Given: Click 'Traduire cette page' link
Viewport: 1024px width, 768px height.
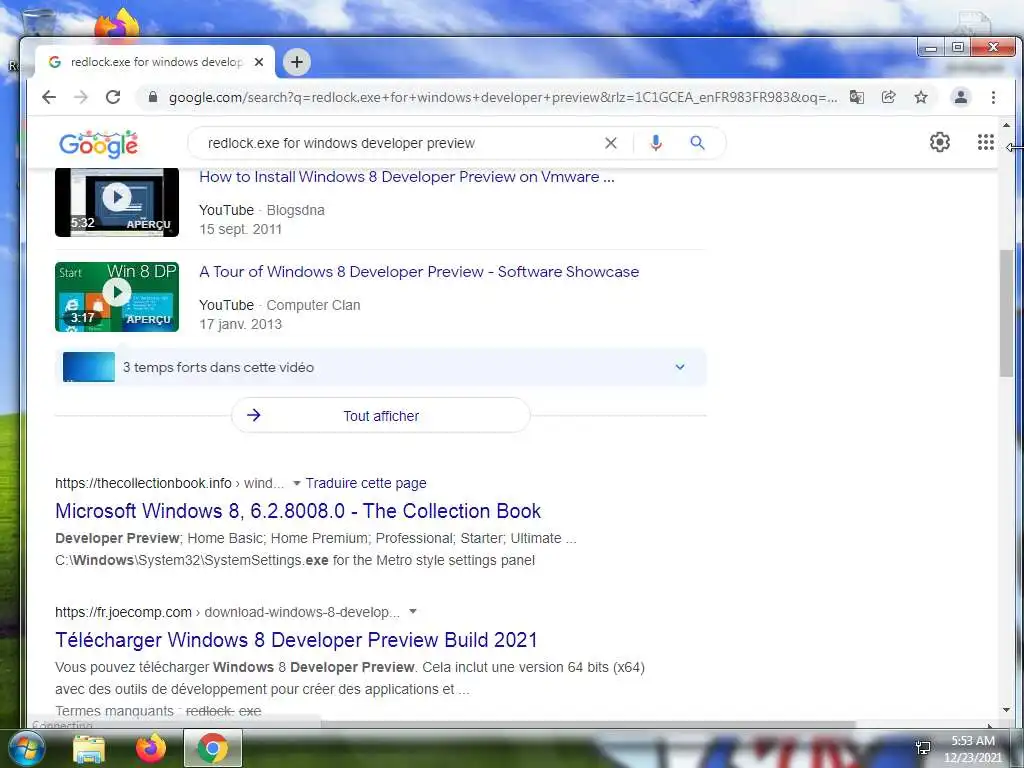Looking at the screenshot, I should 366,483.
